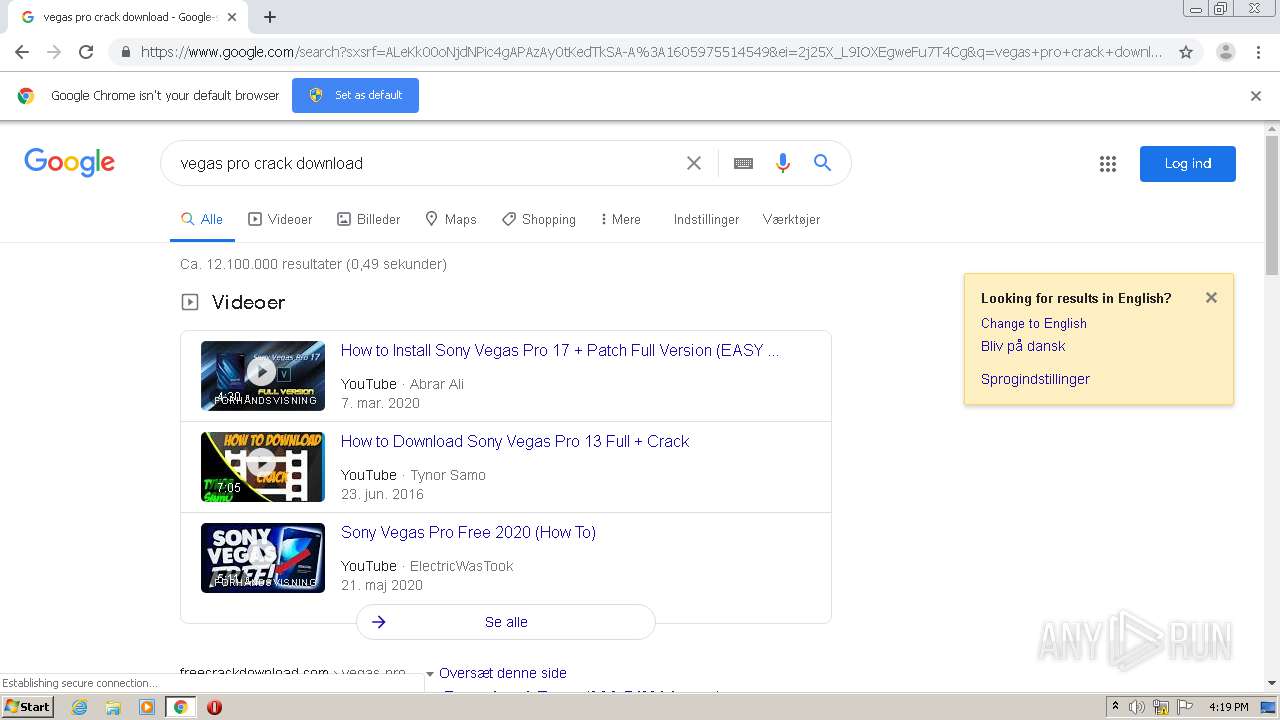Close the vegas pro crack download tab
The height and width of the screenshot is (720, 1280).
pos(232,17)
